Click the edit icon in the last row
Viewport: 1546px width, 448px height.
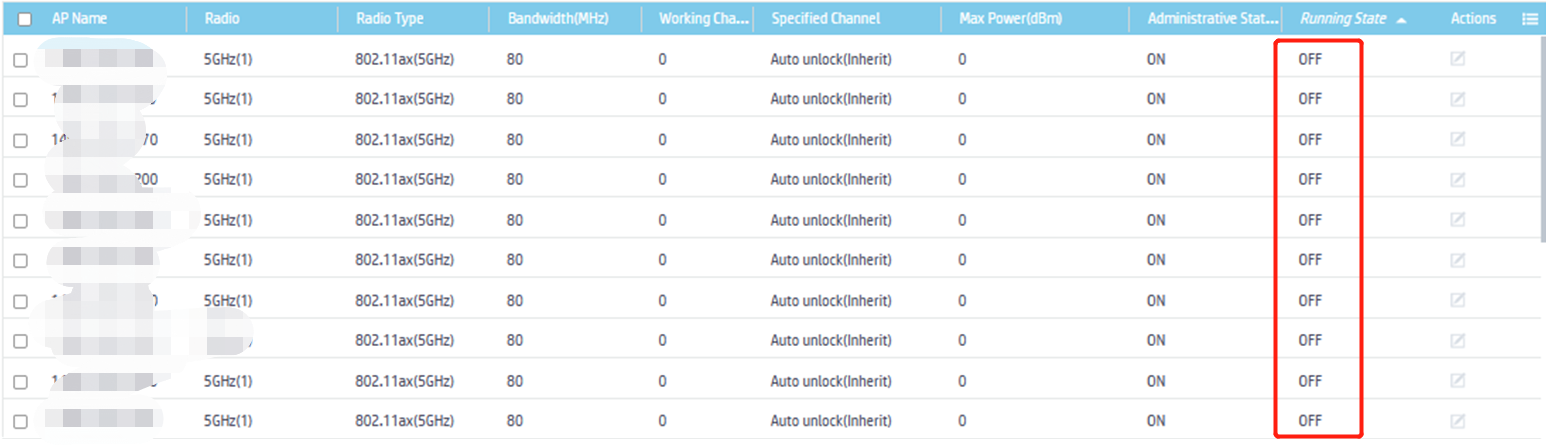point(1457,421)
